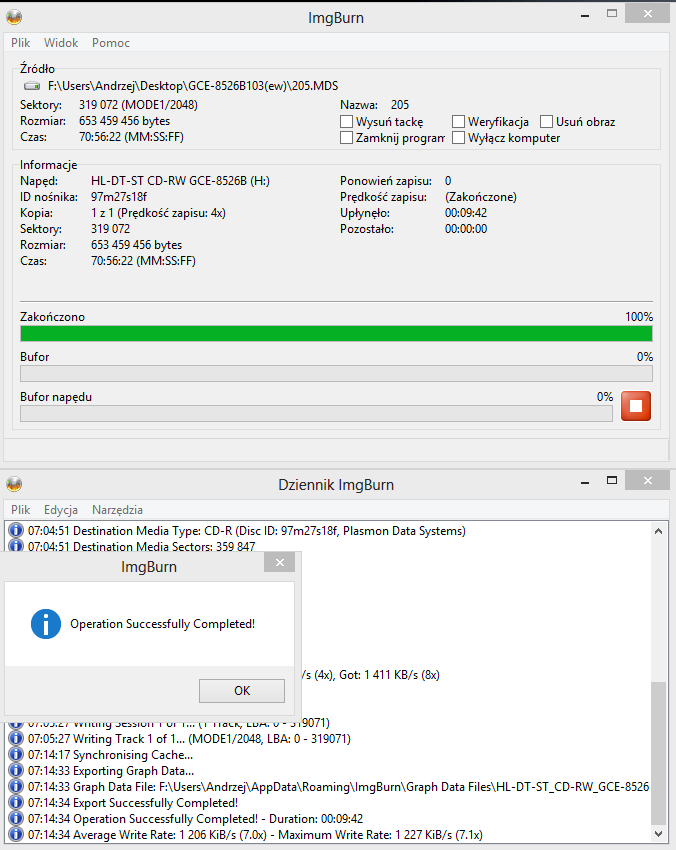
Task: Click log line about Average Write Rate
Action: click(255, 834)
